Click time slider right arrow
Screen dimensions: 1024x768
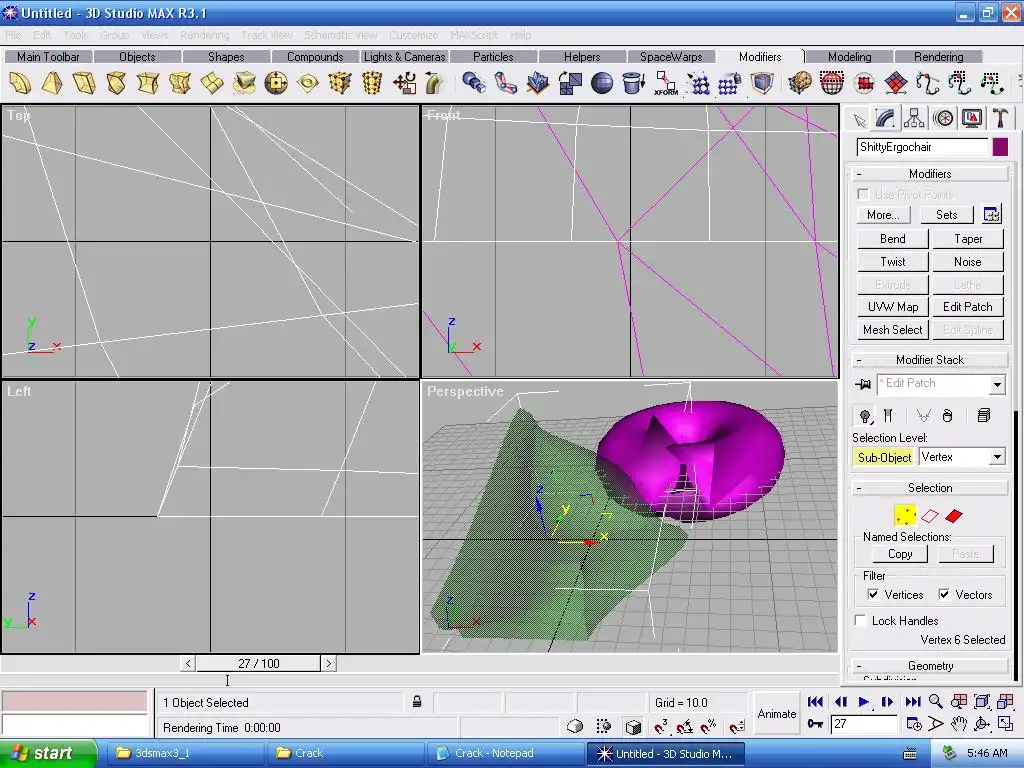(328, 664)
